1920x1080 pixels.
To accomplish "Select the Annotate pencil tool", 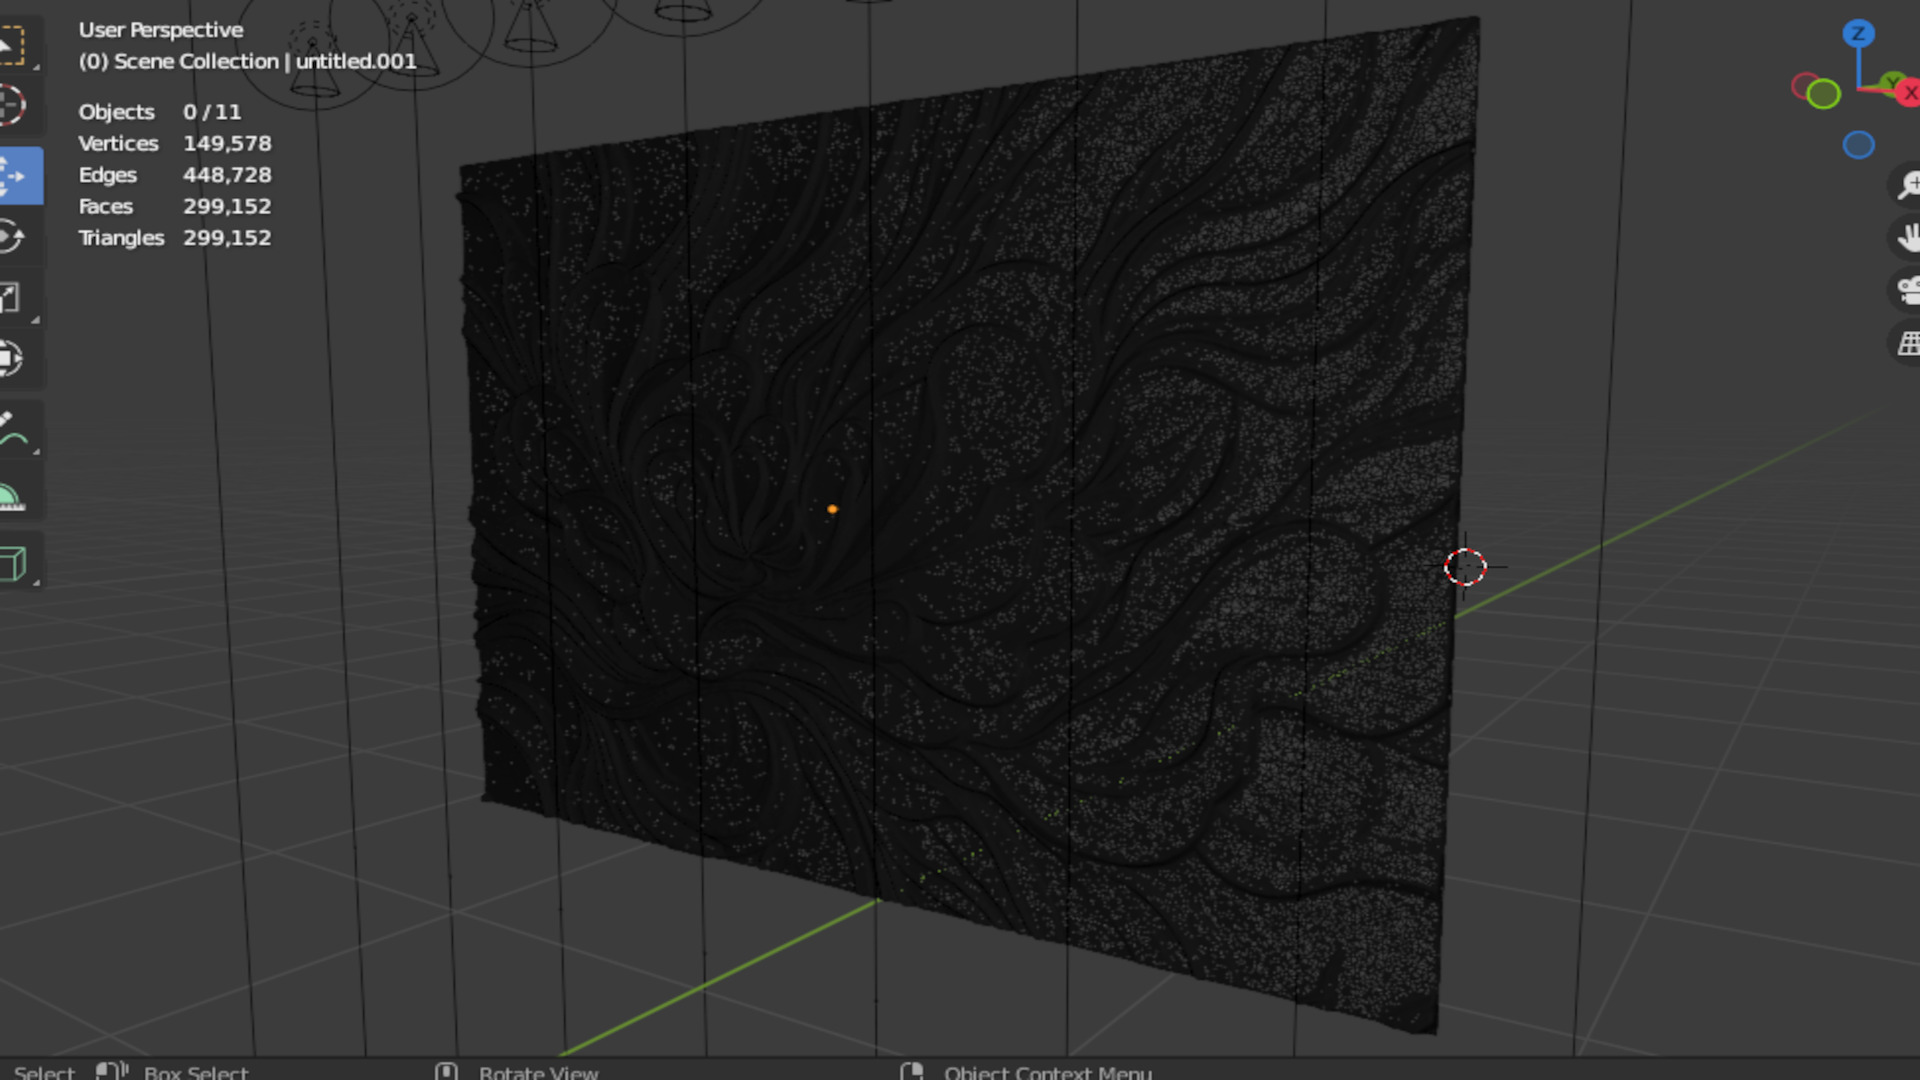I will click(12, 430).
